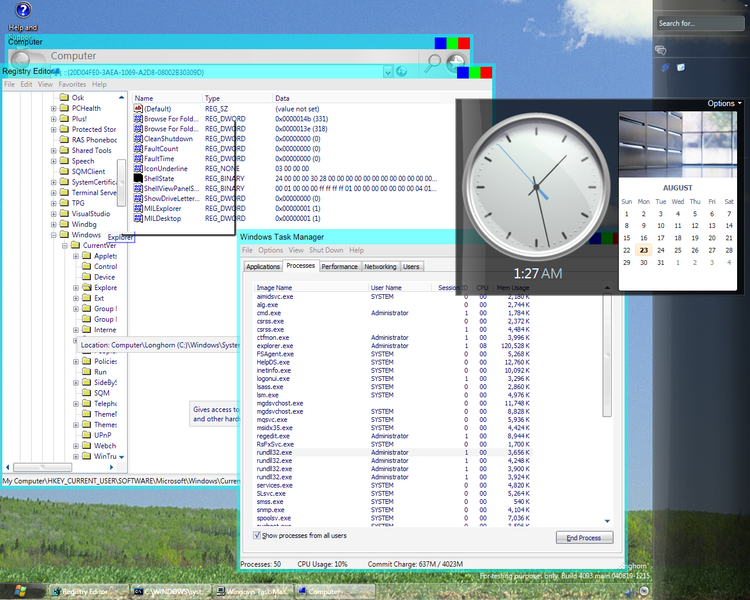
Task: Click the ShellState binary value icon
Action: coord(138,179)
